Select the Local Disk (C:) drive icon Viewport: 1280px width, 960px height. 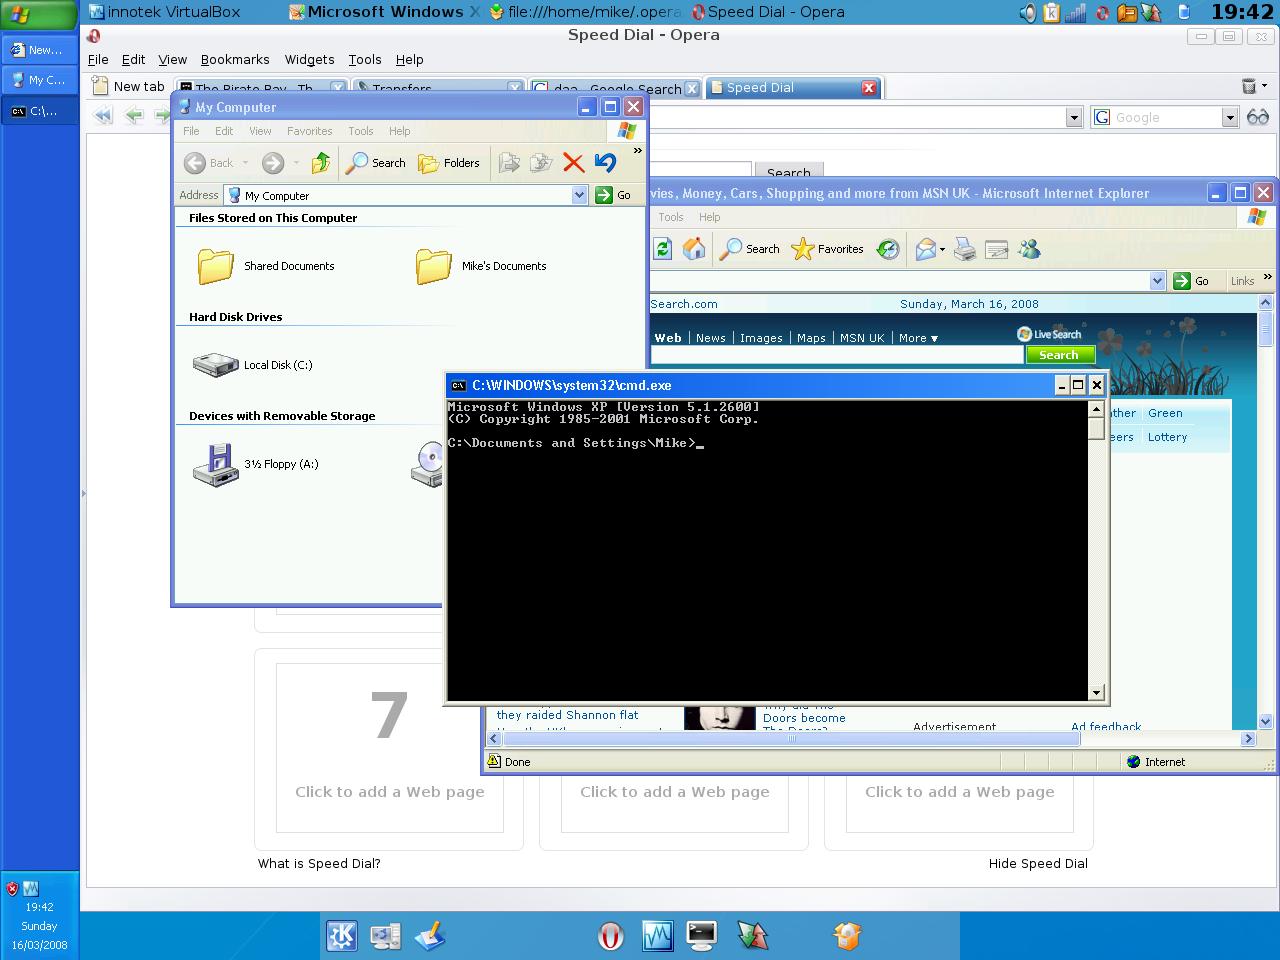[216, 365]
